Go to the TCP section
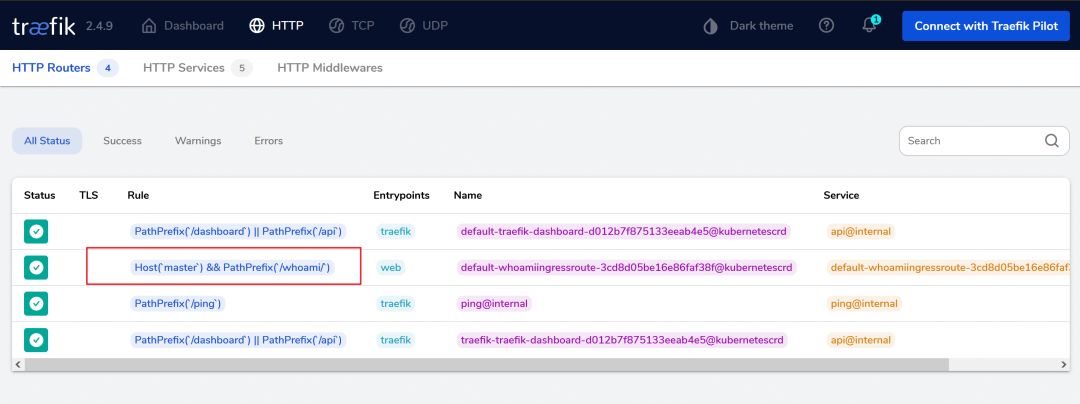 [x=351, y=26]
